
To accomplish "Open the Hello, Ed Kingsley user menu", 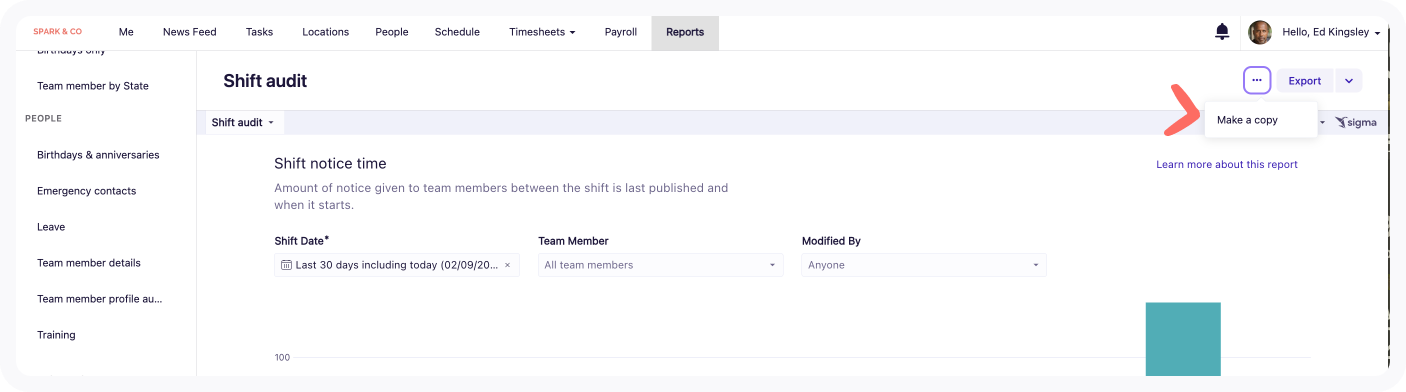I will 1331,32.
